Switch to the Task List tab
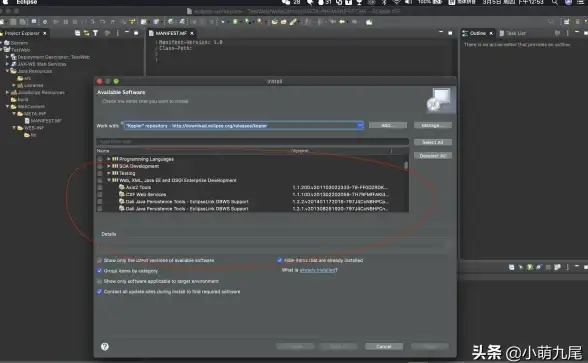 (513, 33)
